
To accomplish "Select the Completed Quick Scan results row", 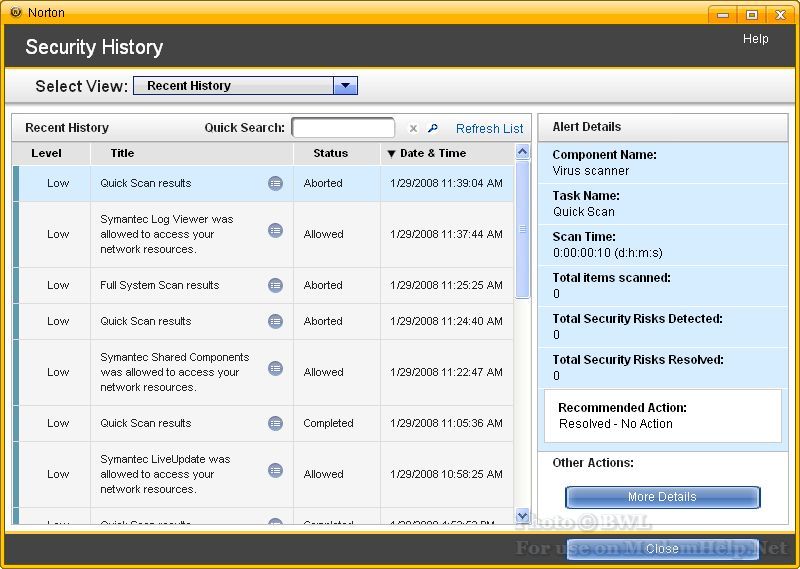I will coord(263,423).
